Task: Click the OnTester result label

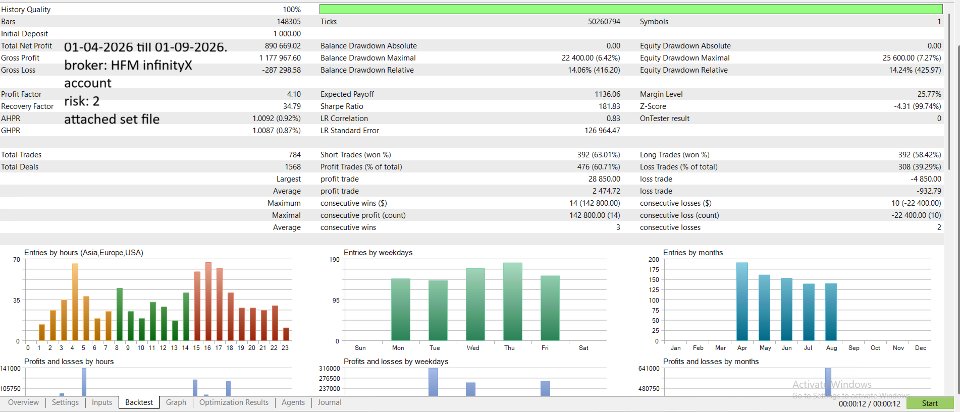Action: click(664, 119)
